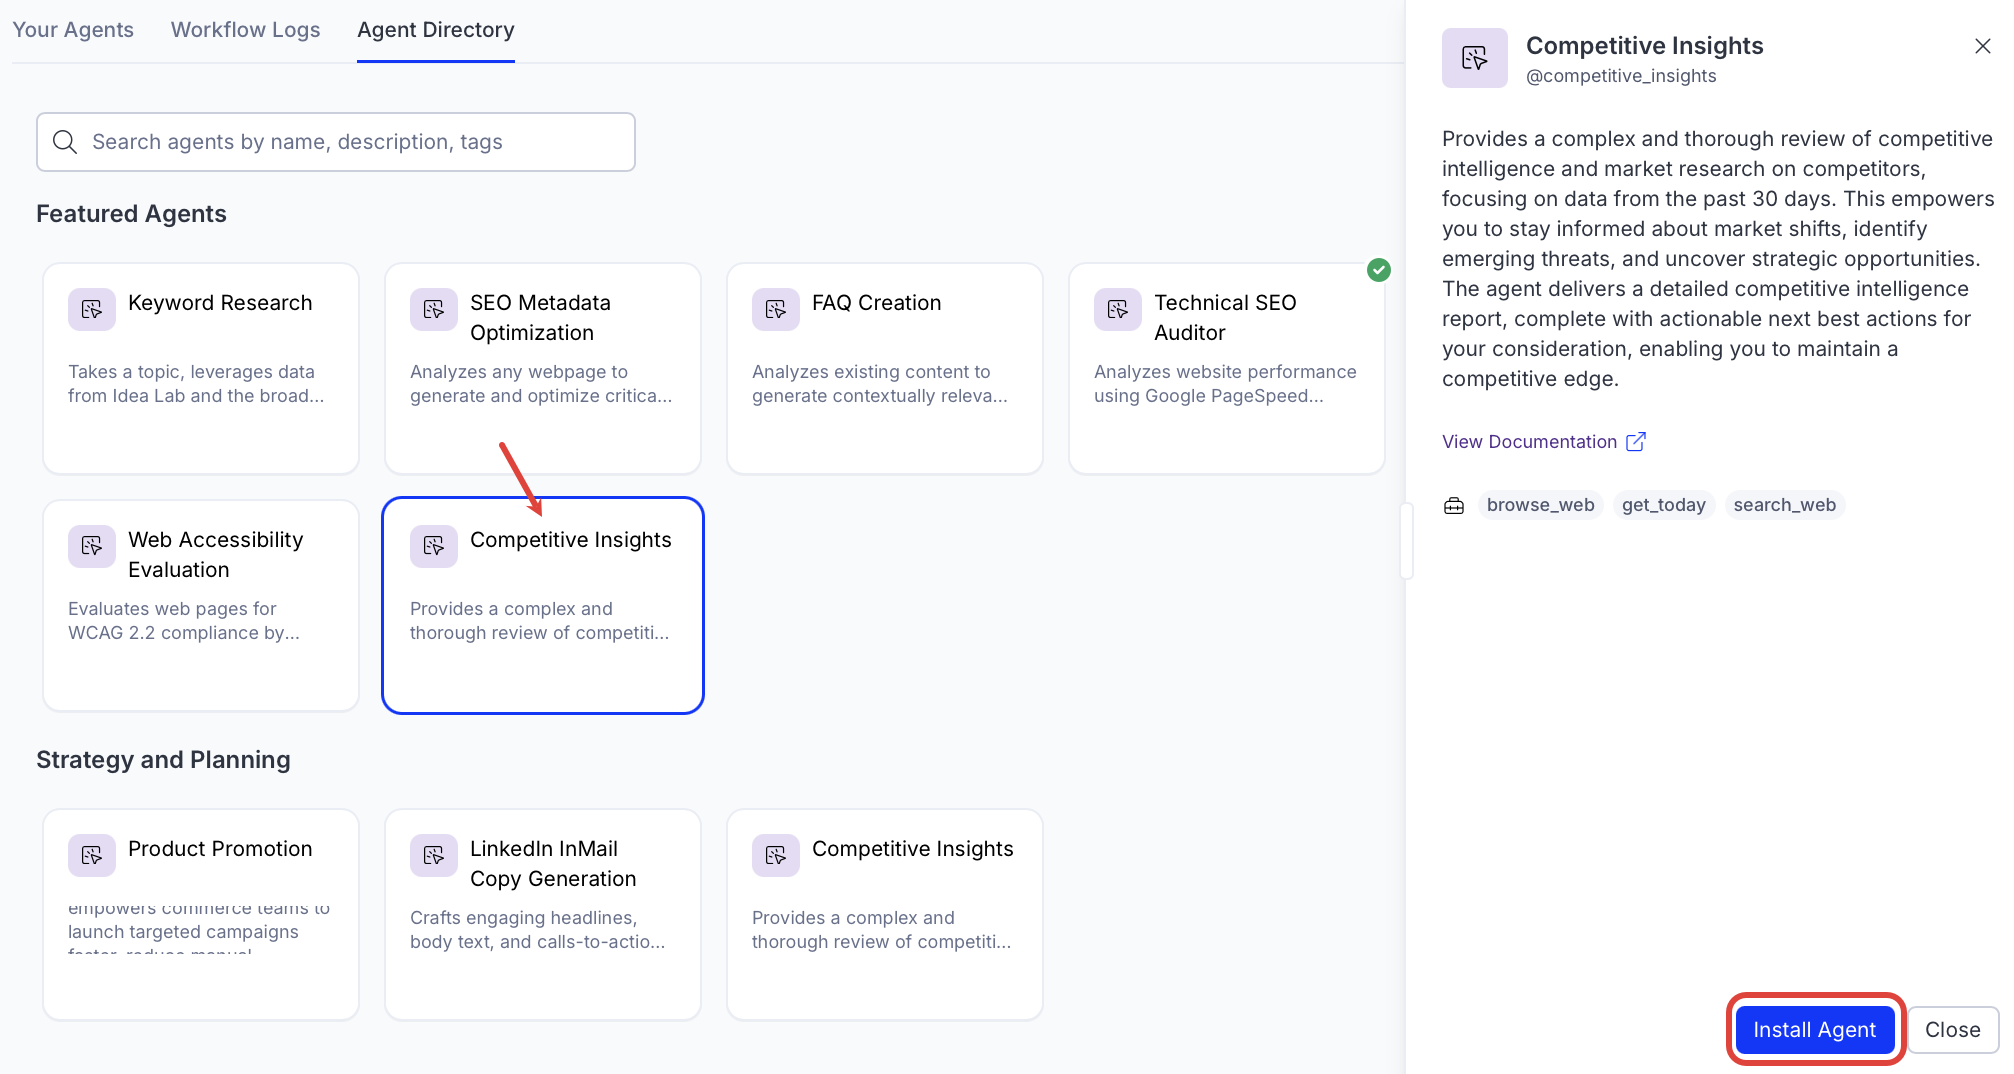The height and width of the screenshot is (1074, 2014).
Task: Switch to the Your Agents tab
Action: pos(73,30)
